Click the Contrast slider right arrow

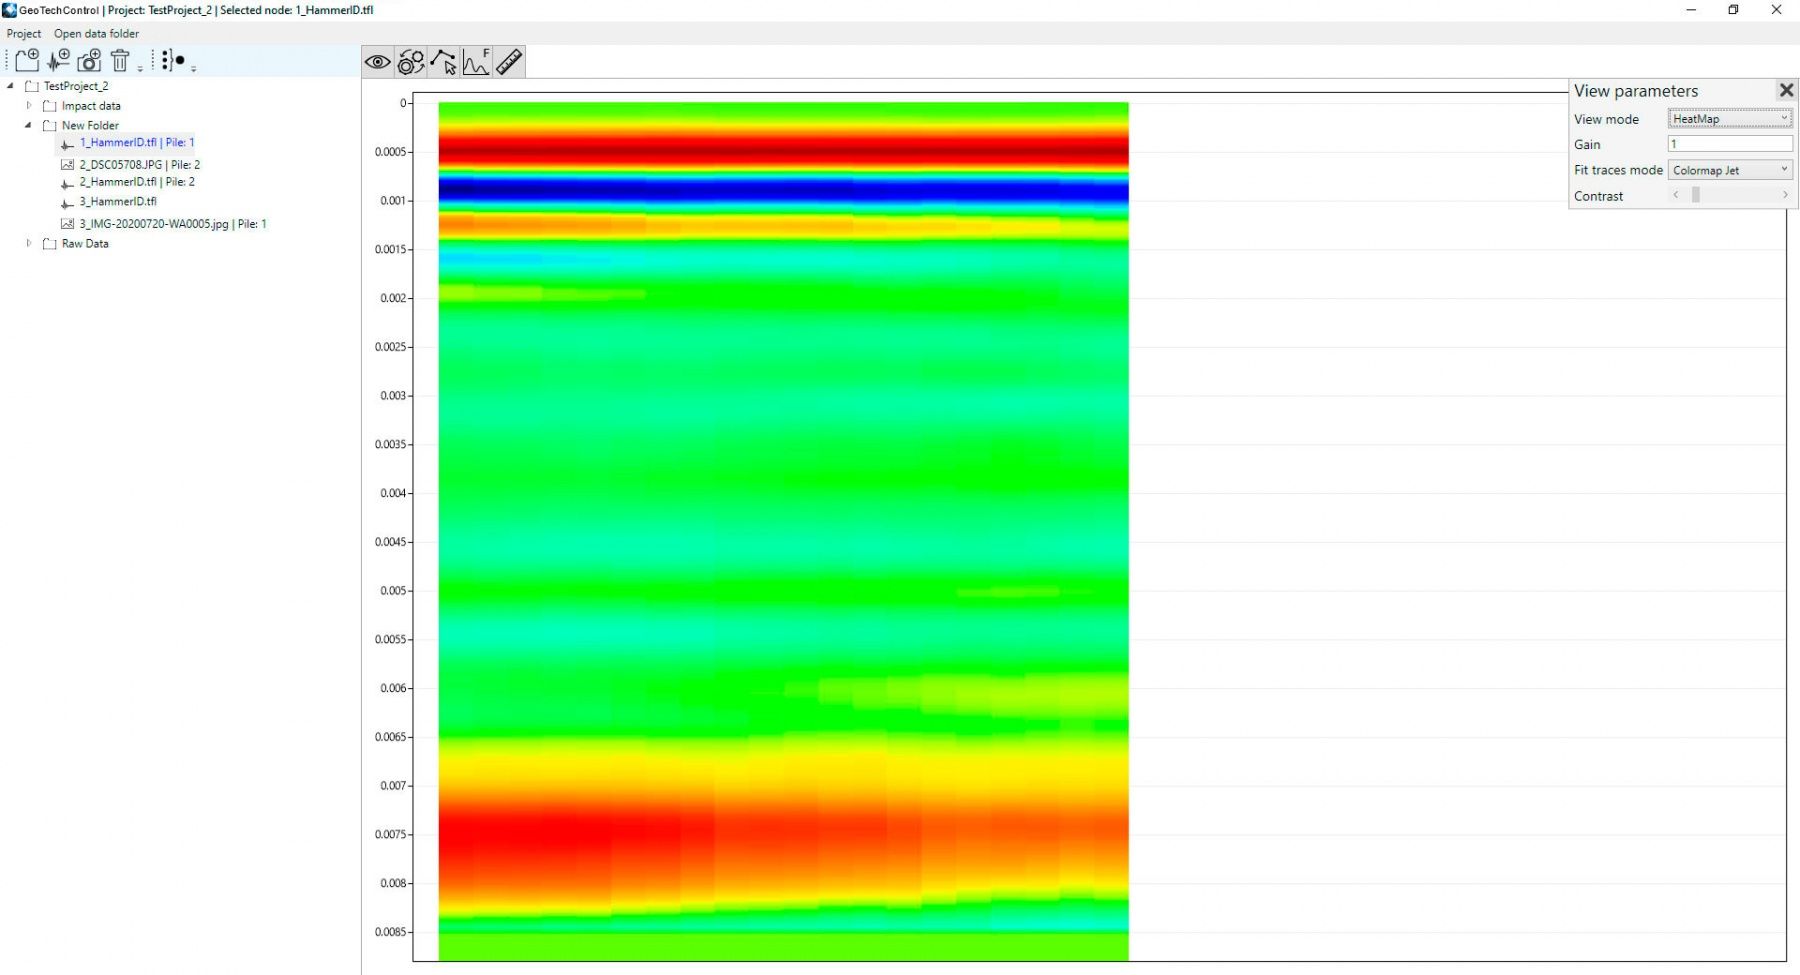tap(1785, 196)
